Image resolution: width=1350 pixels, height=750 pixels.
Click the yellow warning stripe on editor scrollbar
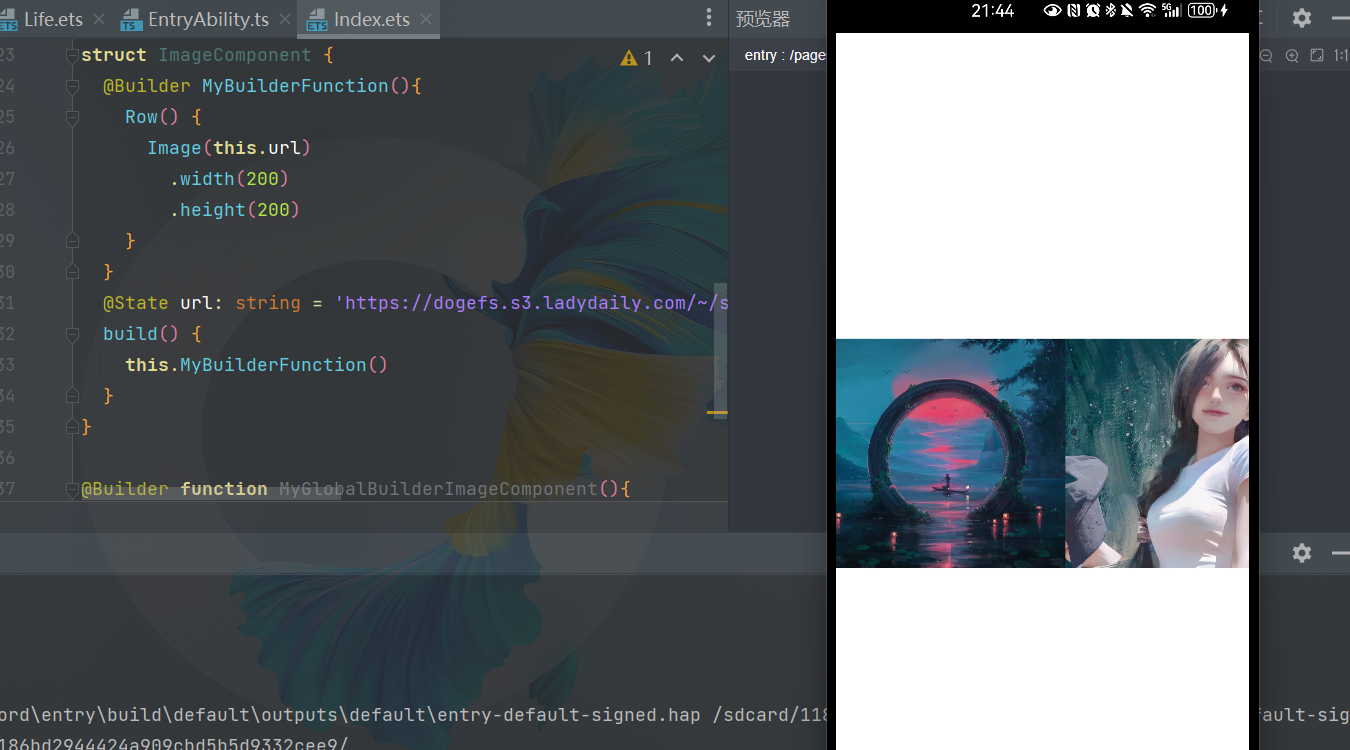pos(717,412)
